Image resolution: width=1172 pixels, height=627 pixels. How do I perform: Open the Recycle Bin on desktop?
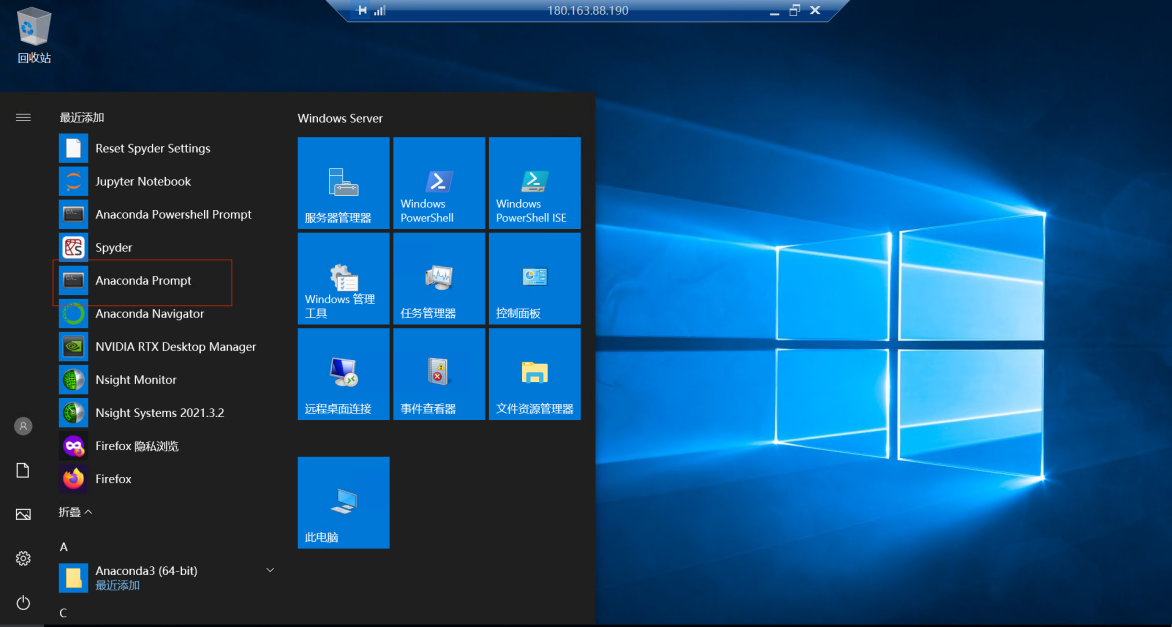tap(34, 35)
